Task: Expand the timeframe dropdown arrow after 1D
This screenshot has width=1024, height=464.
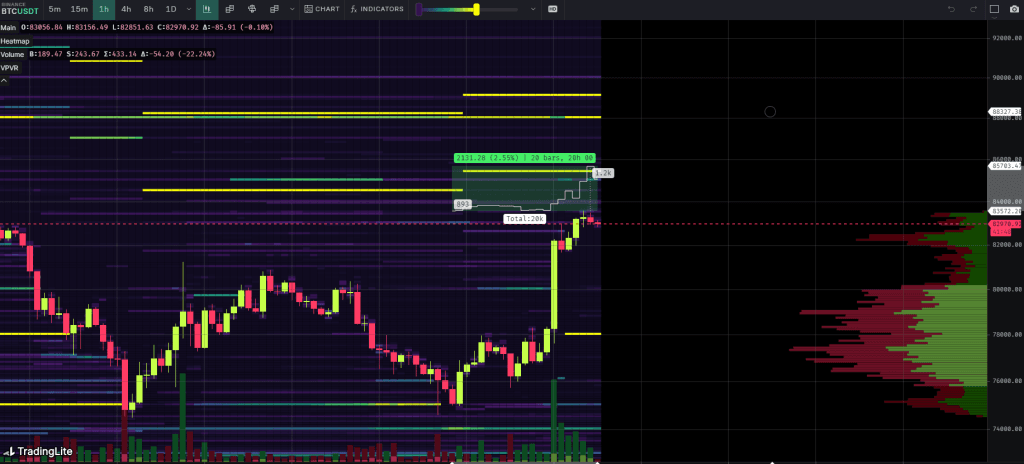Action: [189, 9]
